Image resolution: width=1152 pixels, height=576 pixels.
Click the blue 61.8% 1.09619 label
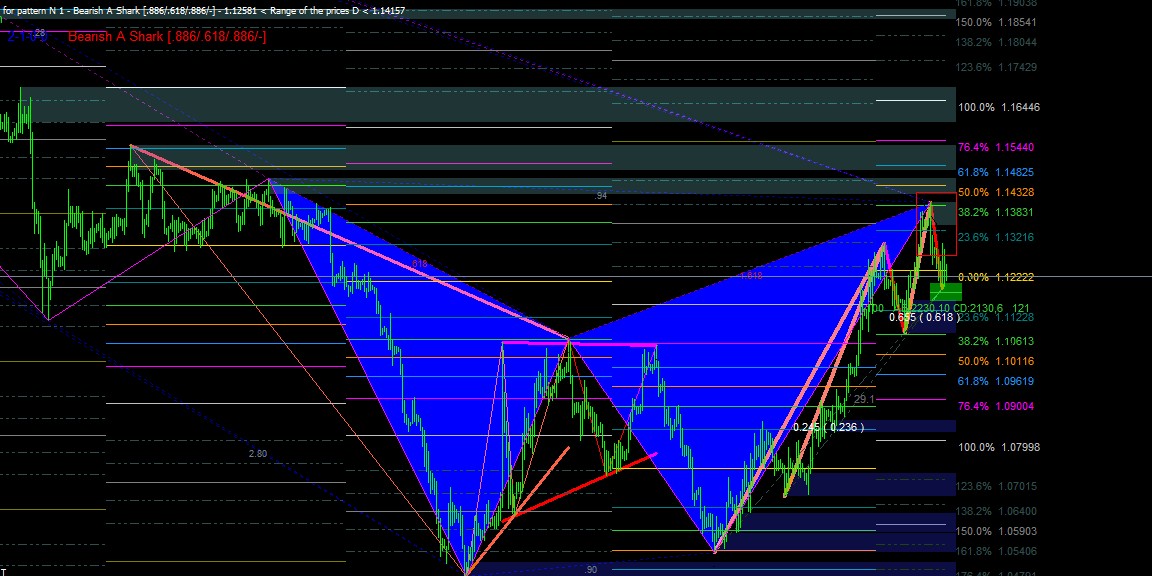[996, 381]
